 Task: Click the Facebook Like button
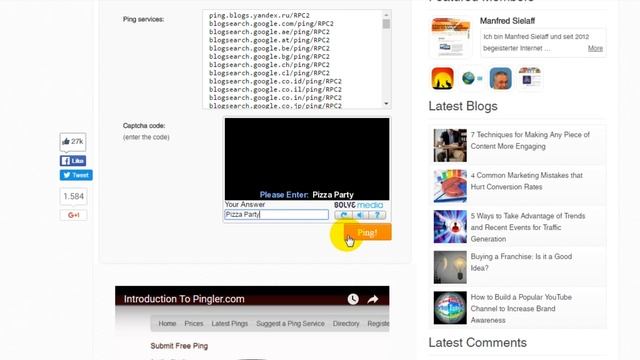point(73,161)
